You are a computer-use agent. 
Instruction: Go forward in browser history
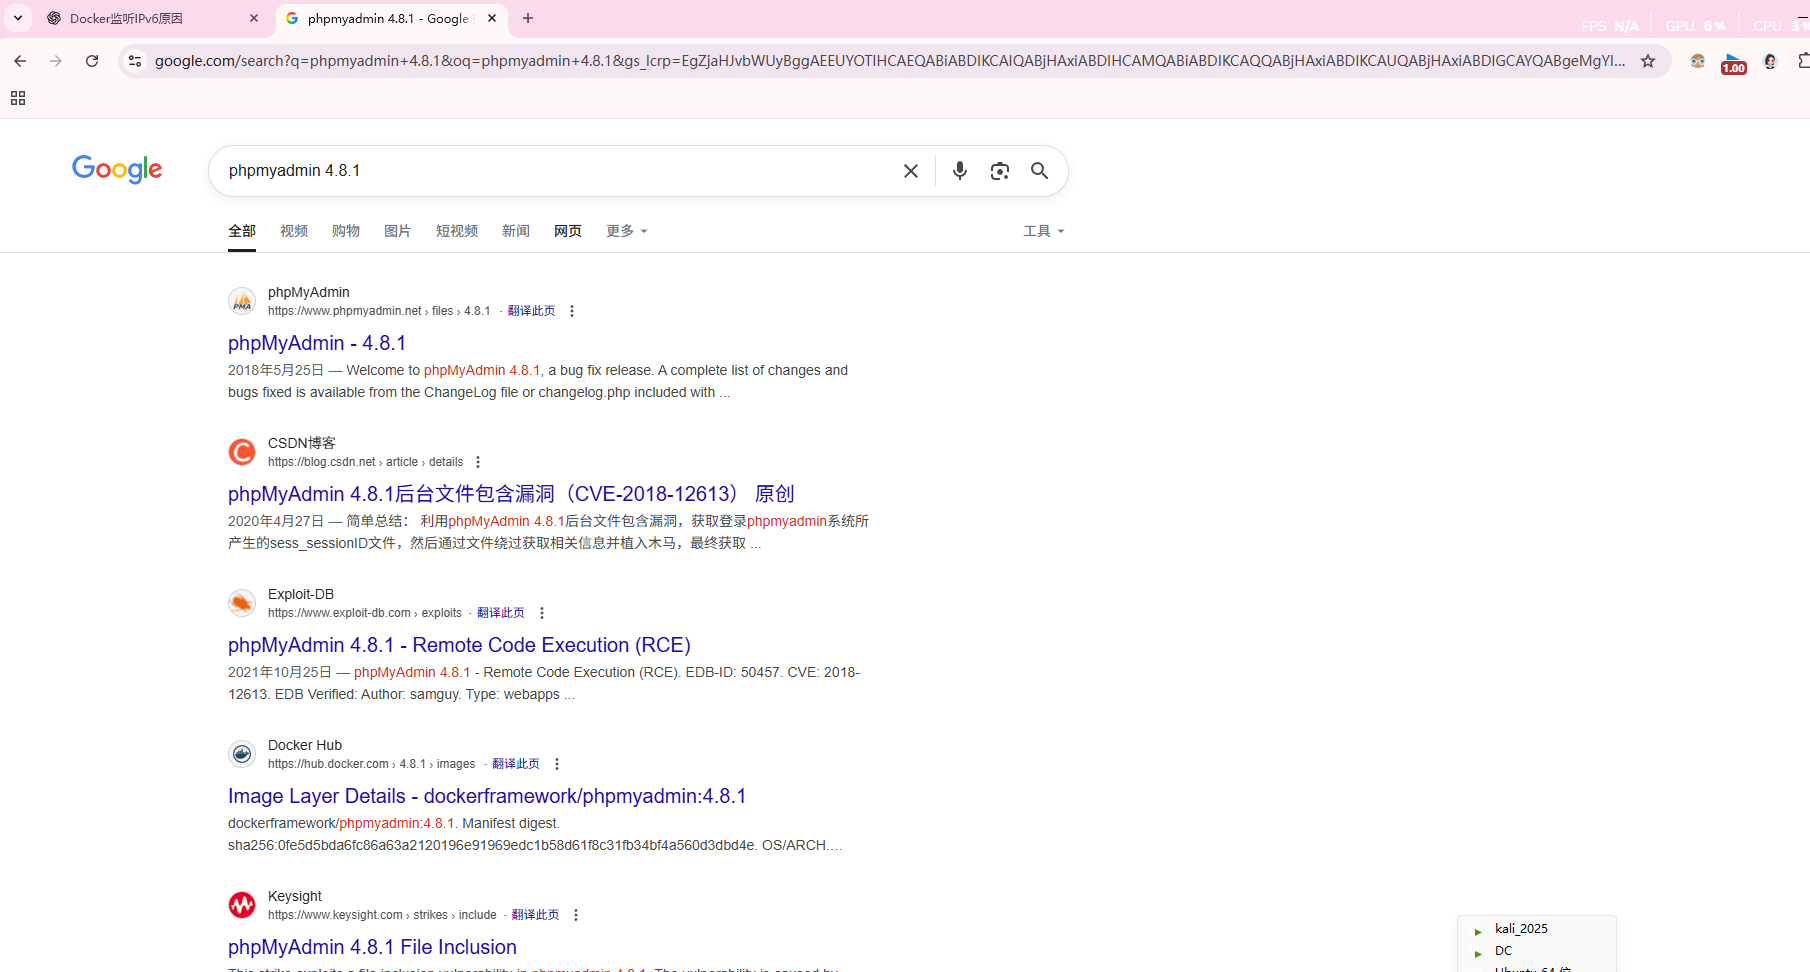coord(56,61)
